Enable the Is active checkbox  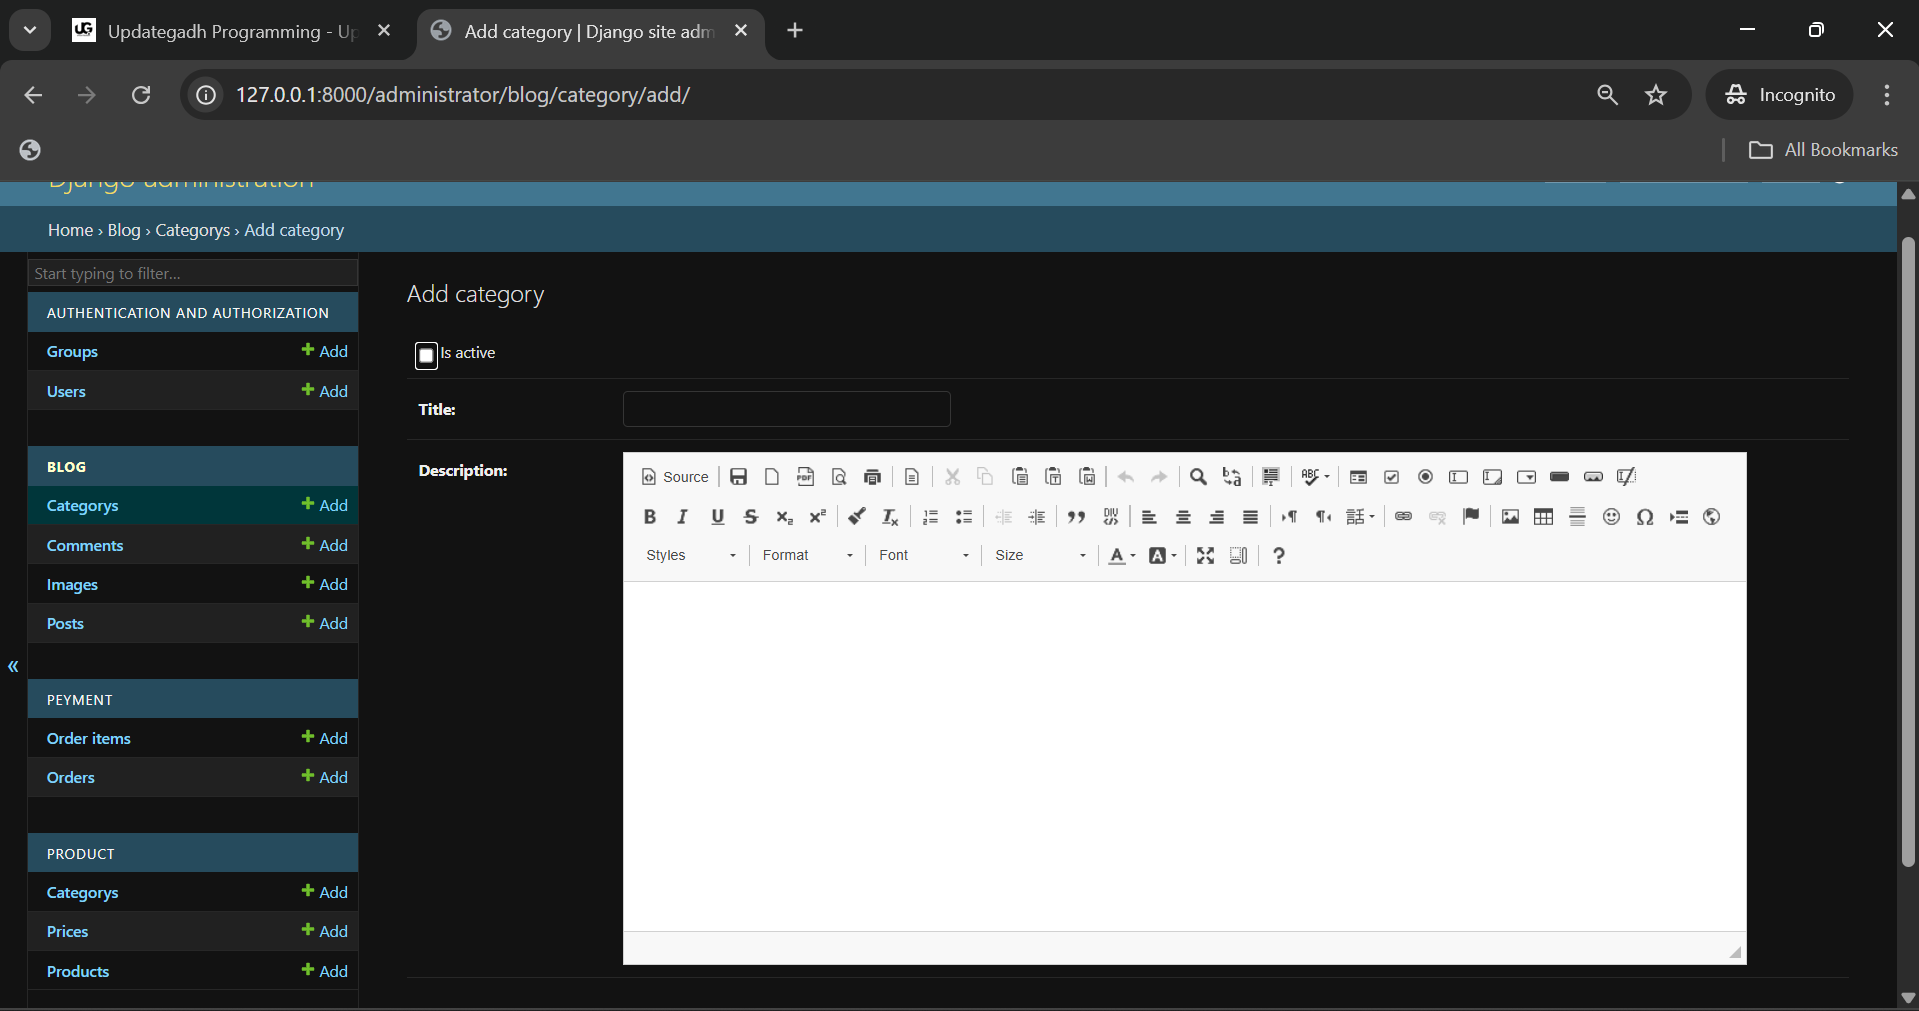coord(427,355)
